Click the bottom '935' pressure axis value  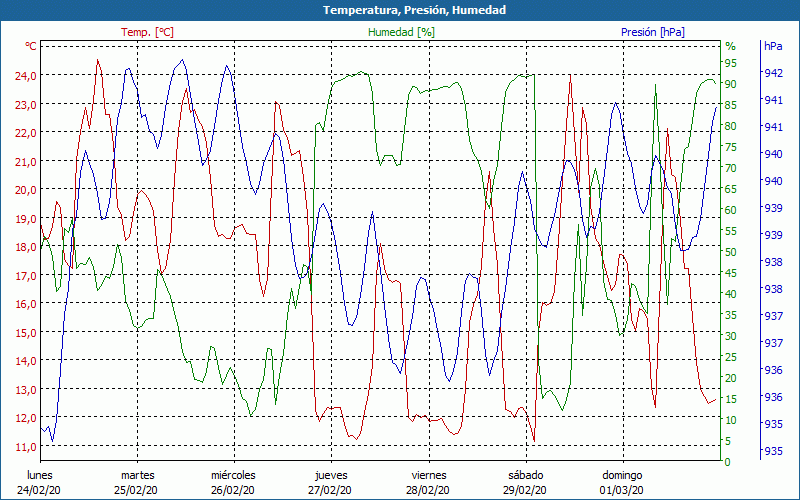pyautogui.click(x=773, y=451)
